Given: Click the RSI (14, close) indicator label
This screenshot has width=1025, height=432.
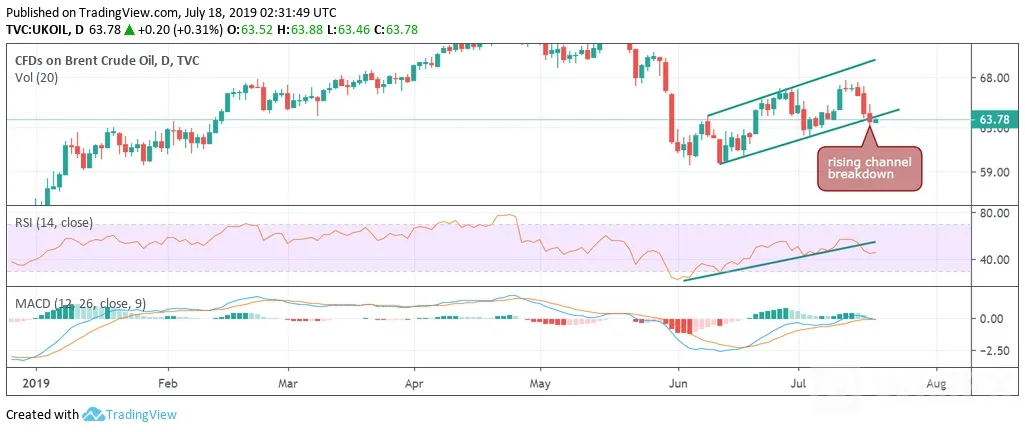Looking at the screenshot, I should tap(54, 223).
